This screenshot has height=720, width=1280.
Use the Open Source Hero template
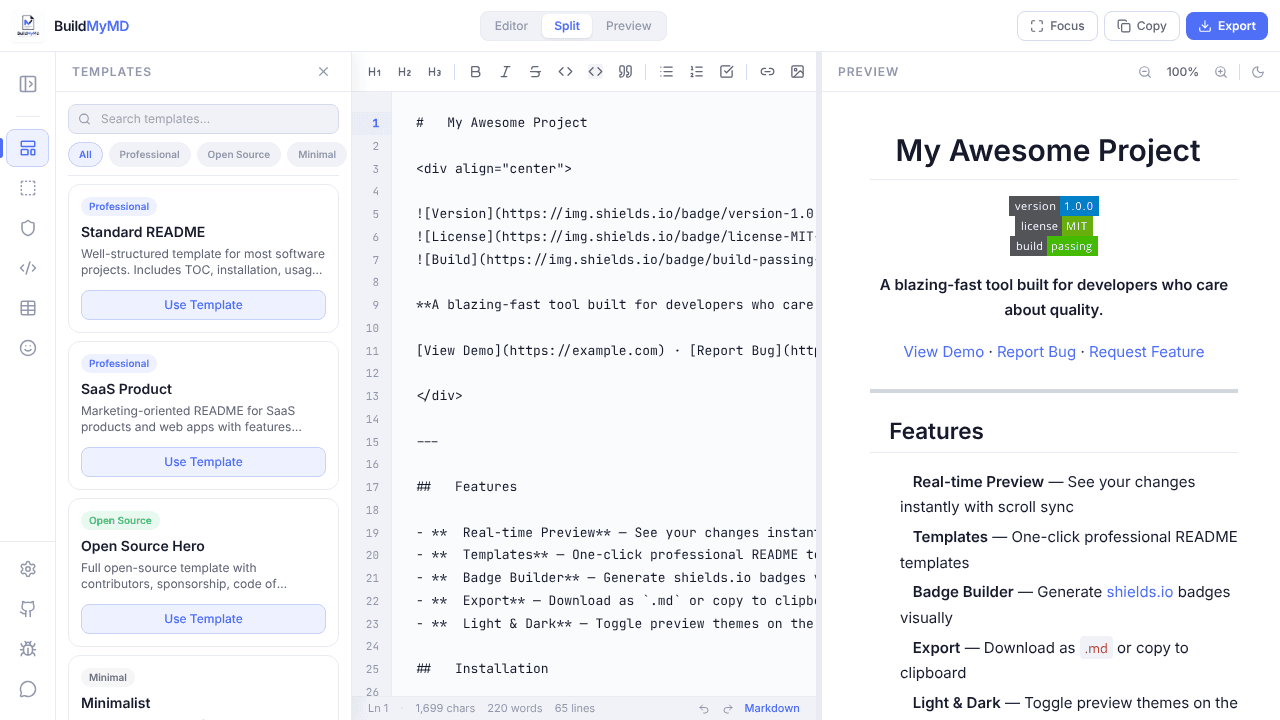(203, 619)
